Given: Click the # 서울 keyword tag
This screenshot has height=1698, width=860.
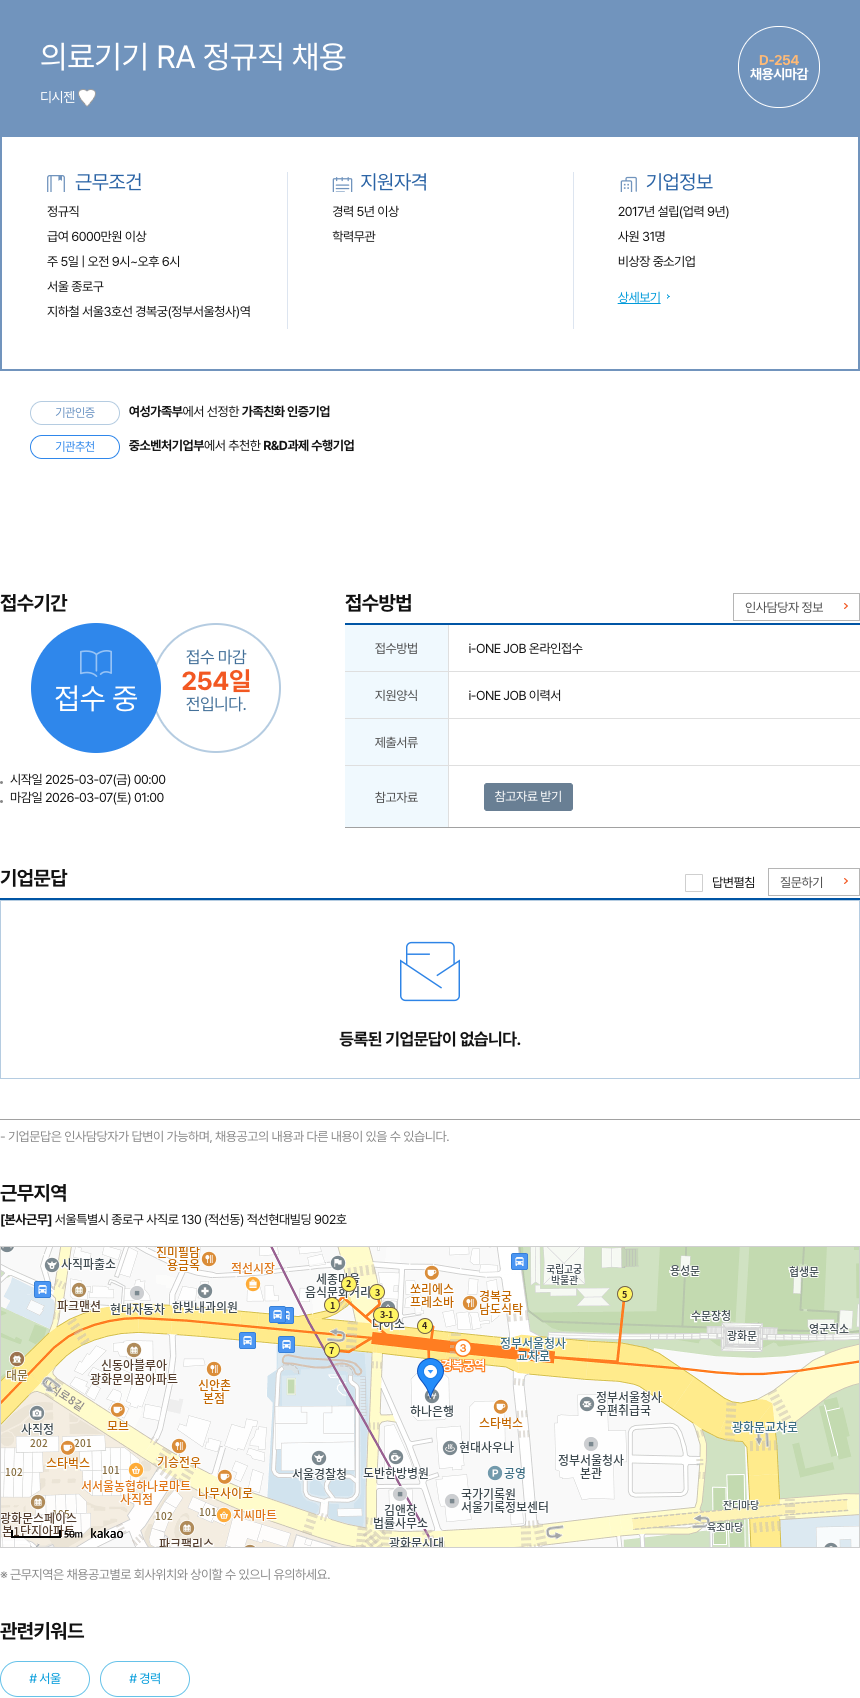Looking at the screenshot, I should point(45,1679).
